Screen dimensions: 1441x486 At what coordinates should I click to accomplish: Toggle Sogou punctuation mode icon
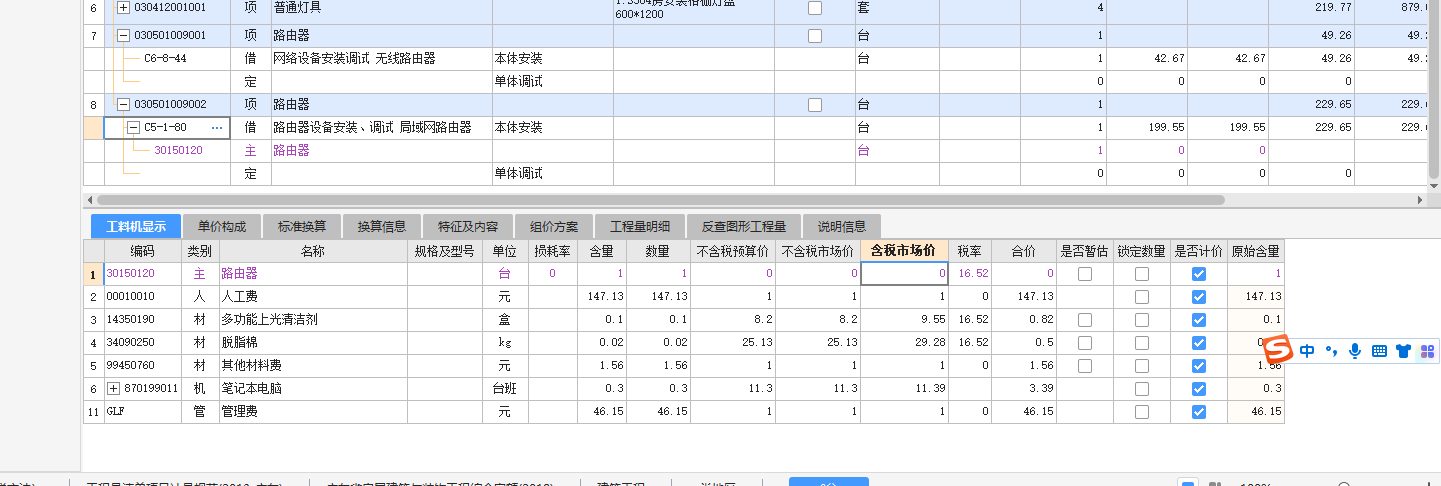tap(1331, 351)
